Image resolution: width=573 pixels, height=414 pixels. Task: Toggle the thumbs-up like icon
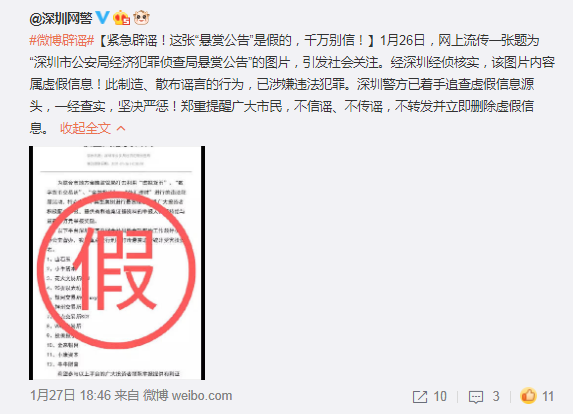tap(528, 395)
